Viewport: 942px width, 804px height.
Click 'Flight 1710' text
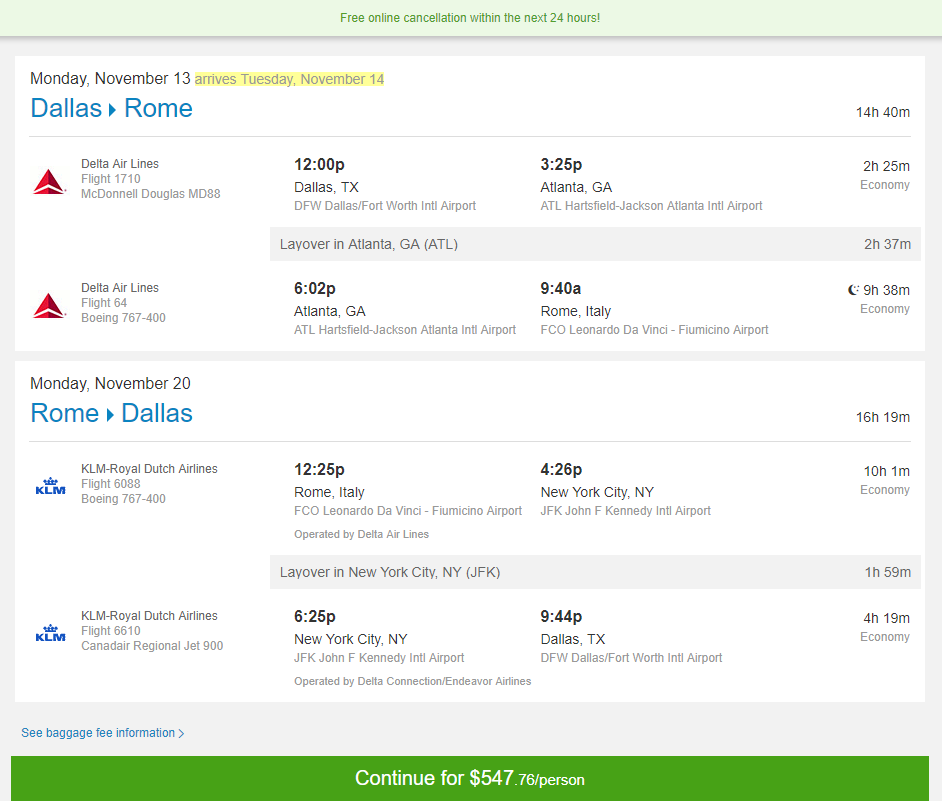pos(111,179)
